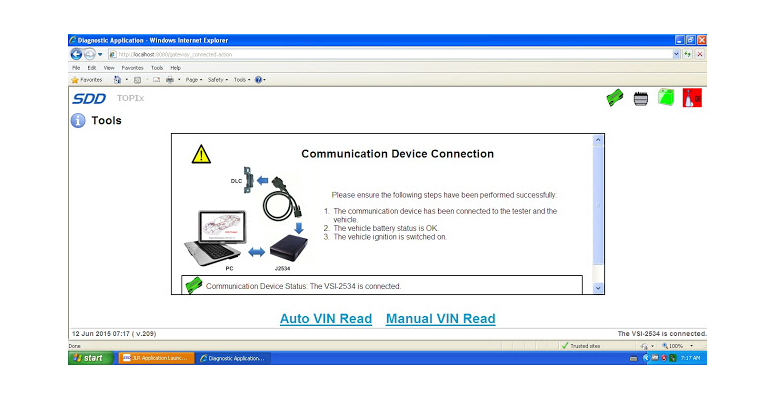Click the Communication Device Status text

click(304, 286)
